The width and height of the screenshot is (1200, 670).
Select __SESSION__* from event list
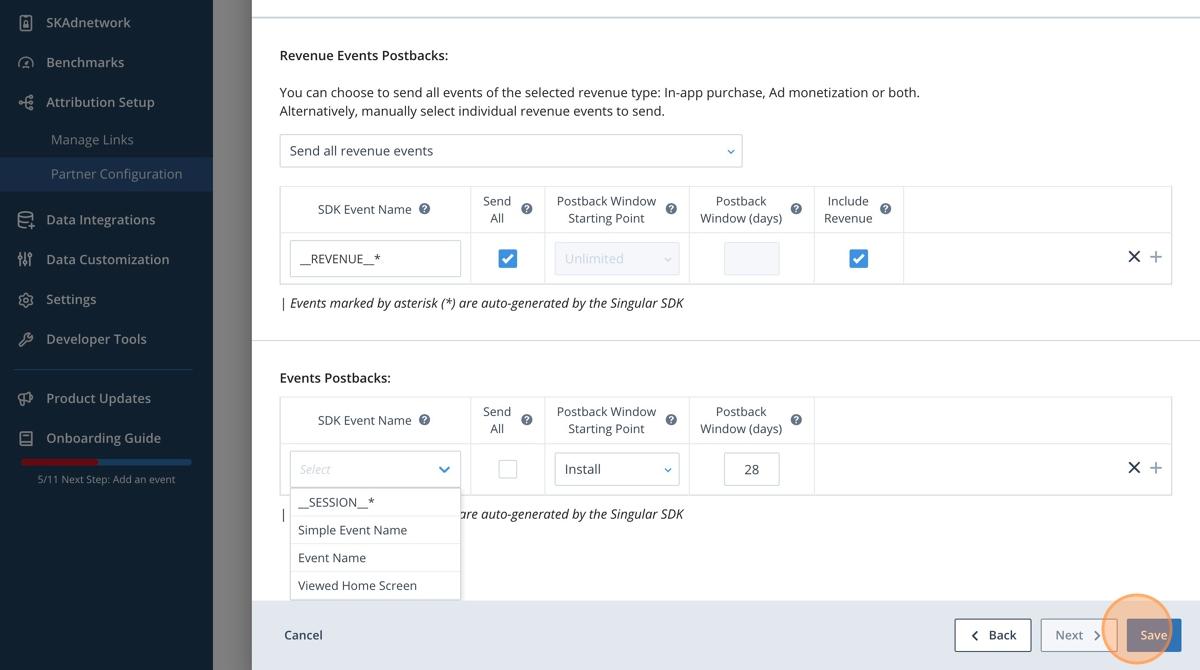(336, 502)
